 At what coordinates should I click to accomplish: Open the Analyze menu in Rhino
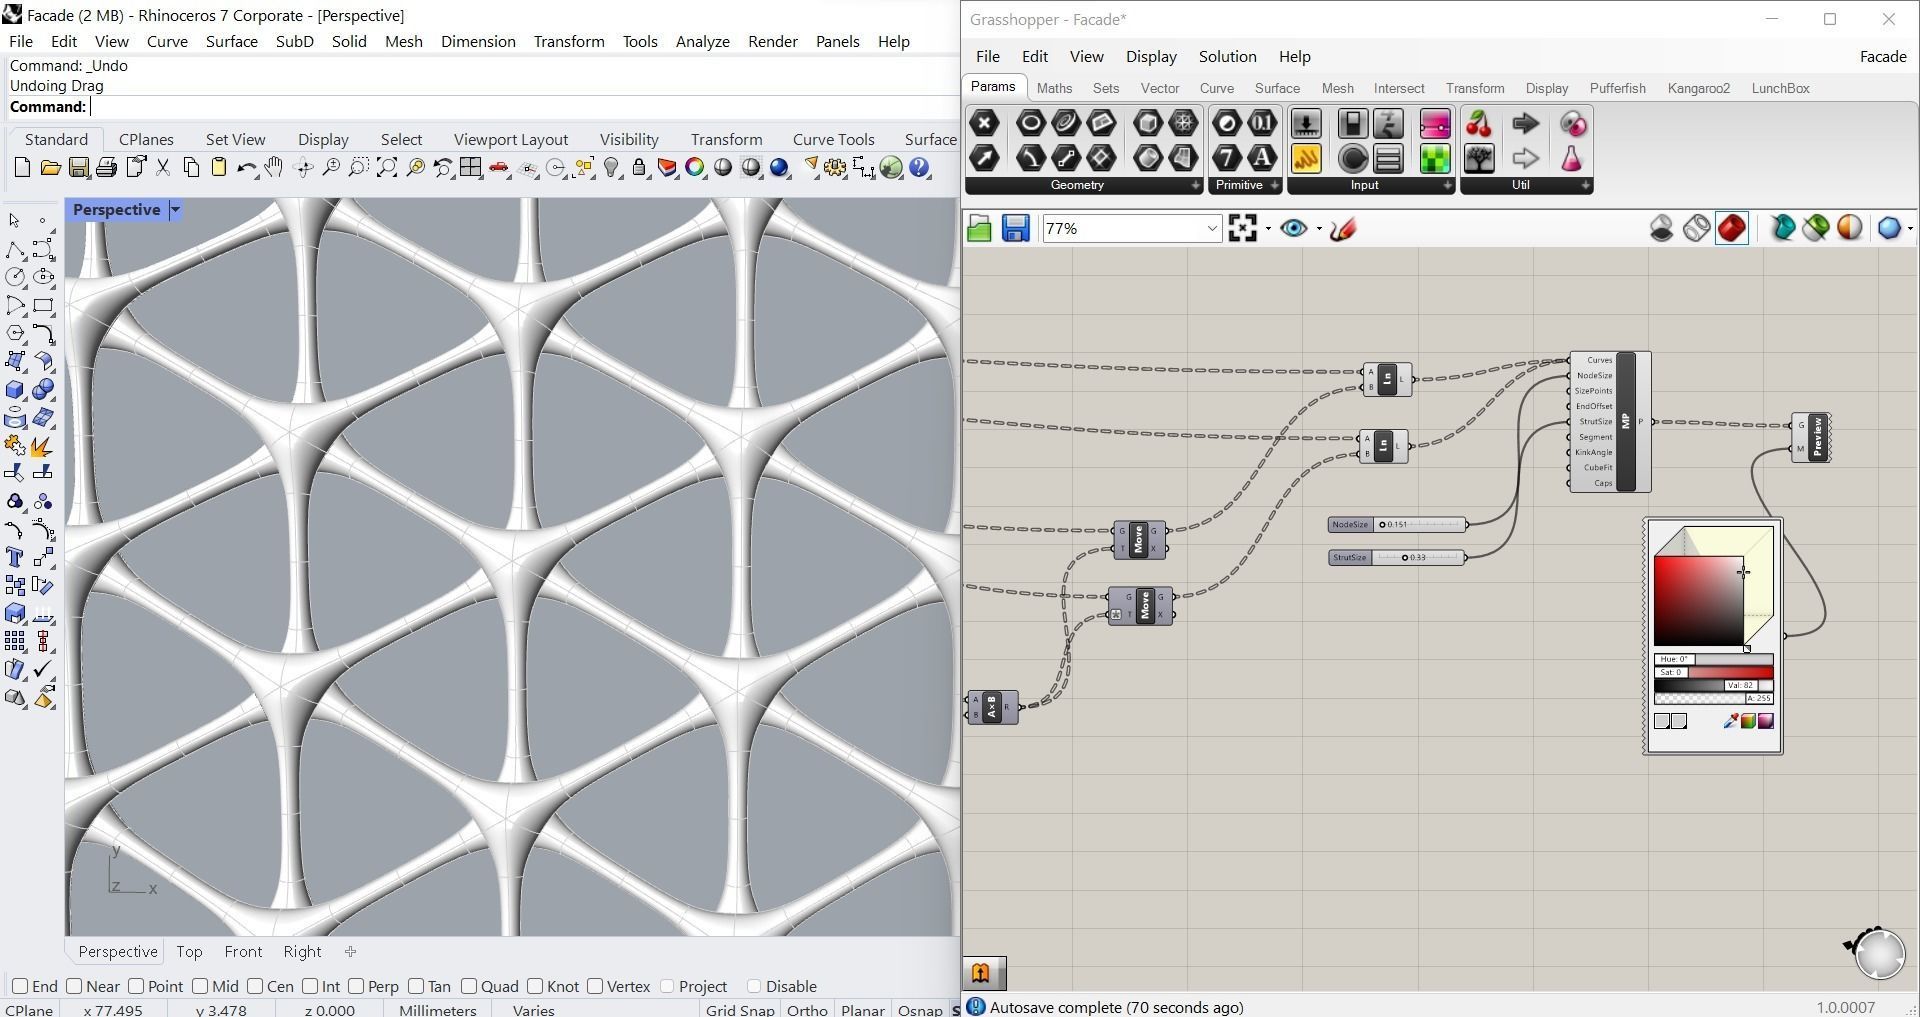[x=702, y=42]
